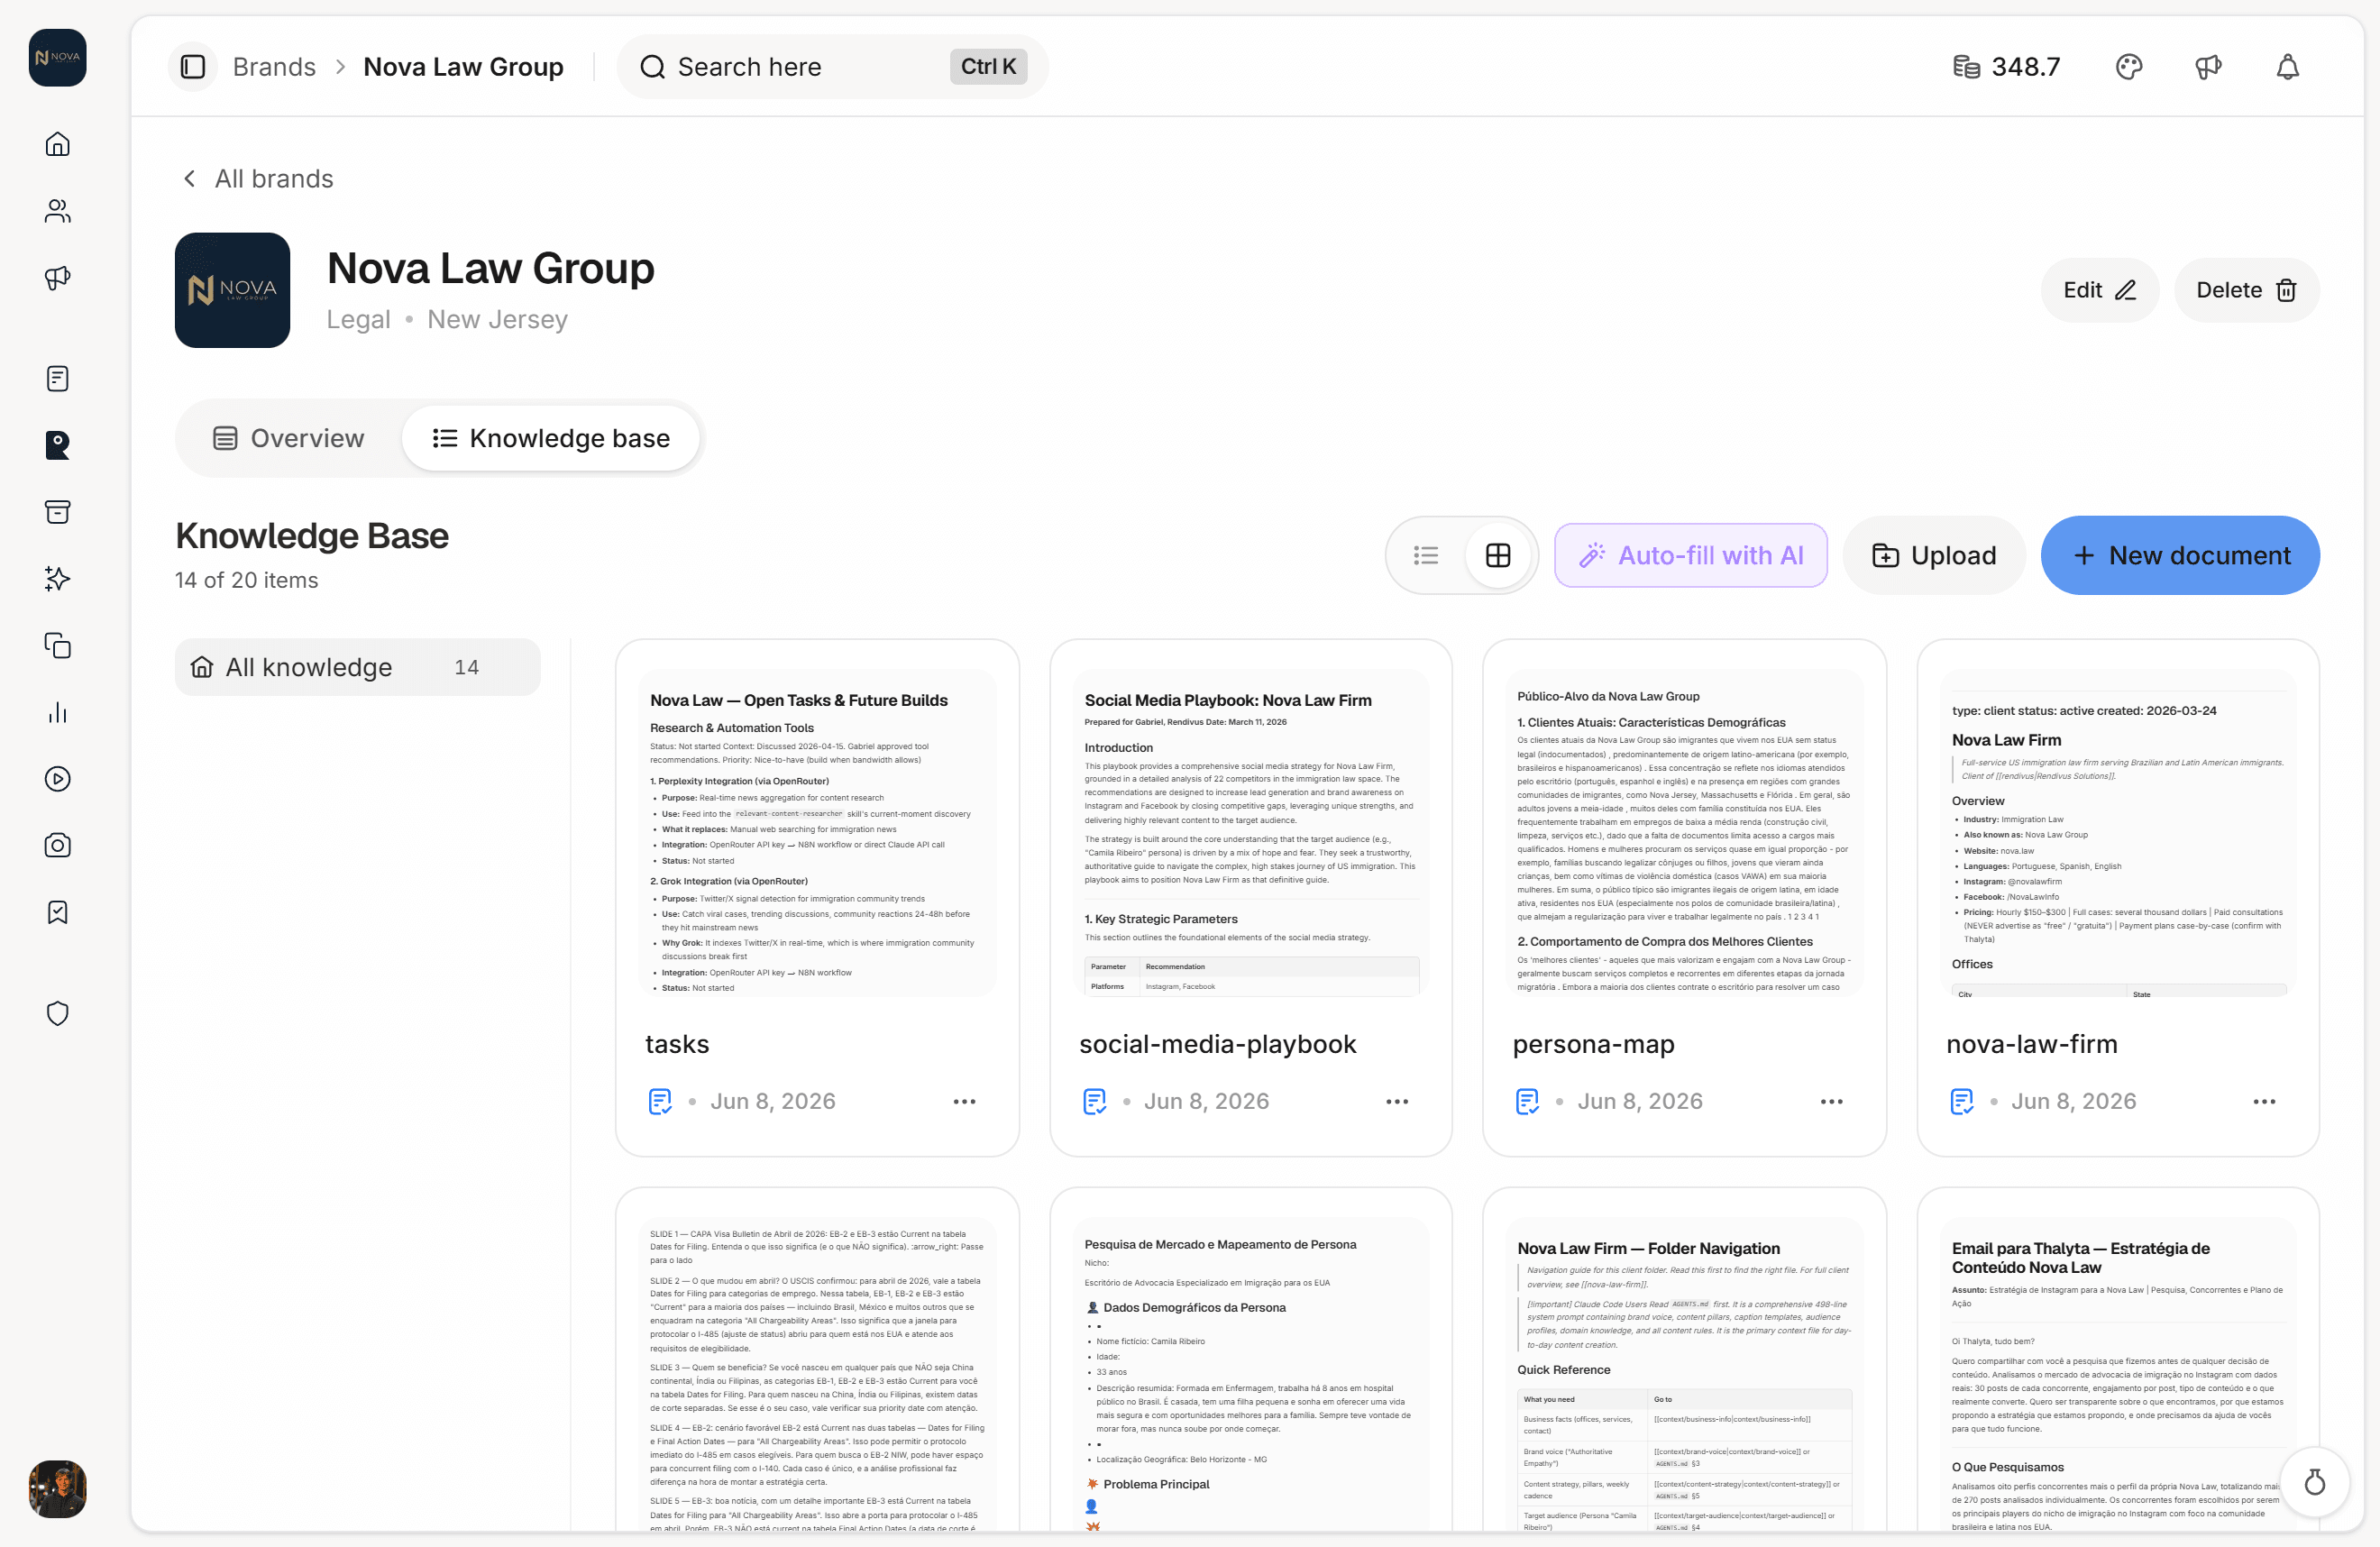This screenshot has width=2380, height=1547.
Task: Open the announcements megaphone in header
Action: pos(2208,67)
